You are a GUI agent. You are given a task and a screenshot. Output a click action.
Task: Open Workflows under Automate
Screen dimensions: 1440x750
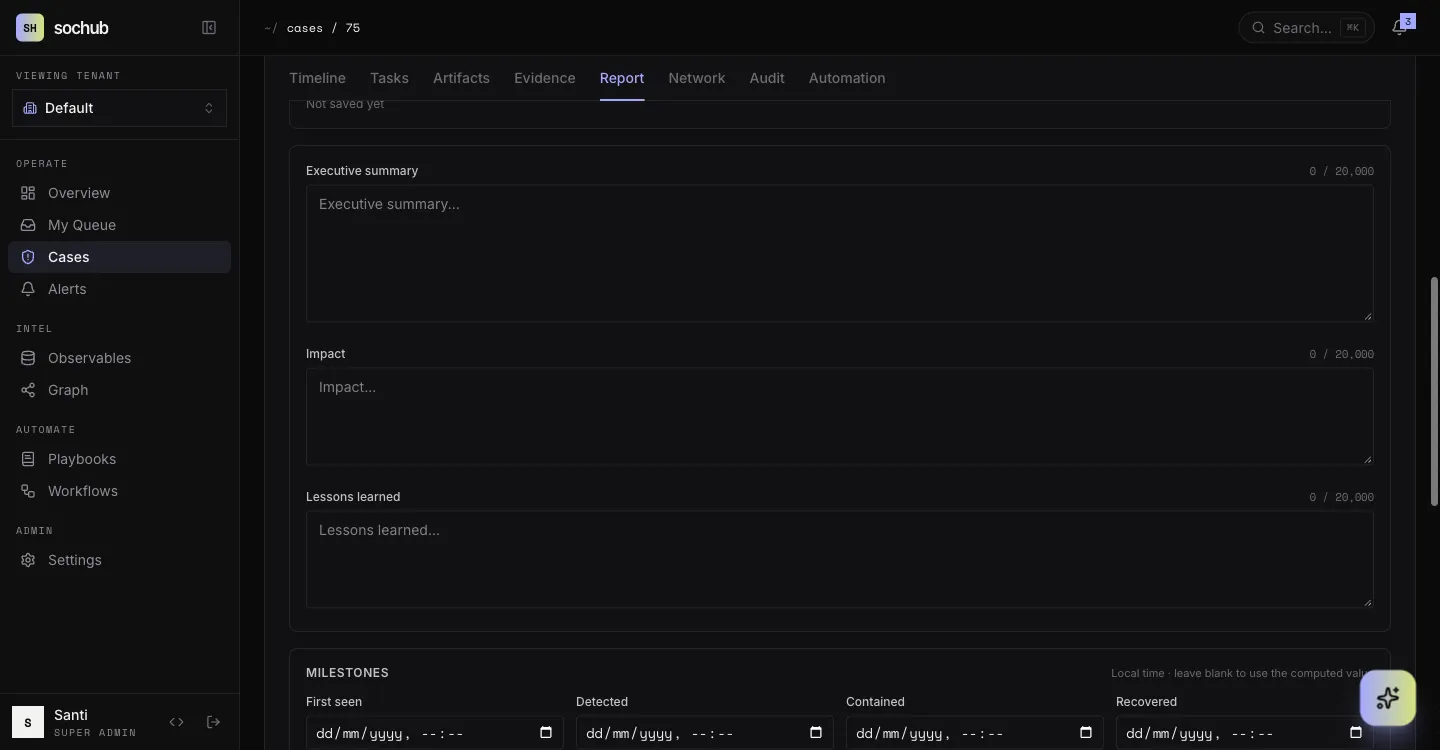pyautogui.click(x=119, y=491)
